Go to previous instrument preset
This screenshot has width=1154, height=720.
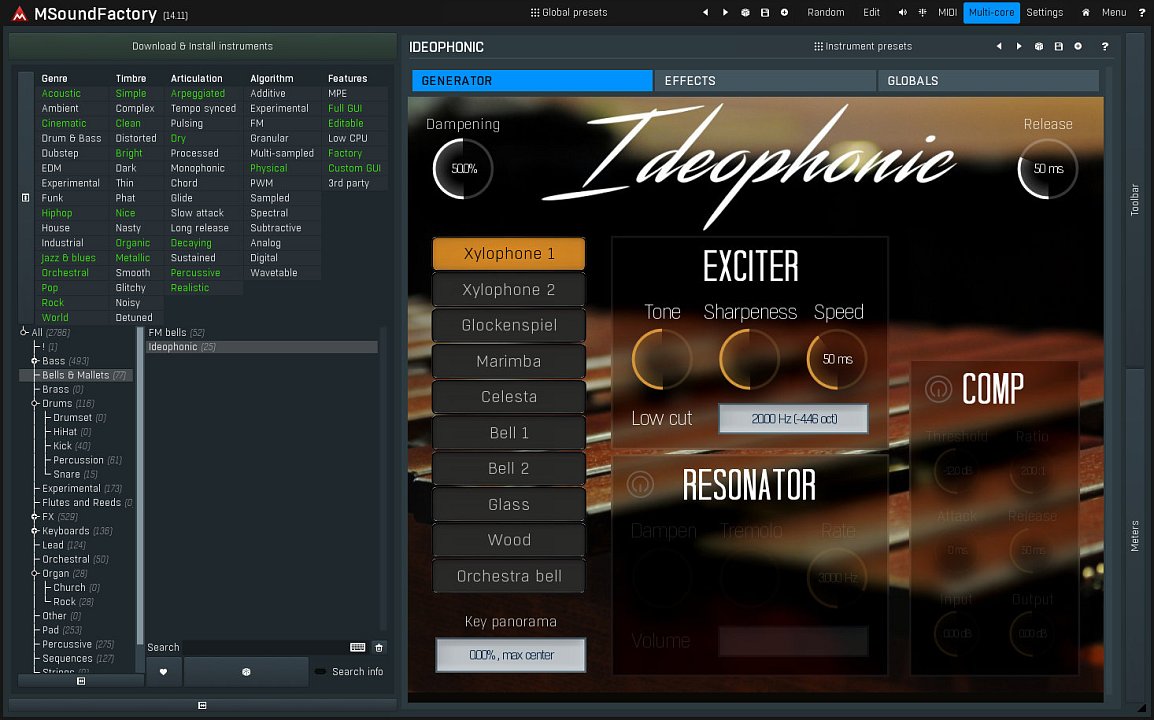click(999, 46)
